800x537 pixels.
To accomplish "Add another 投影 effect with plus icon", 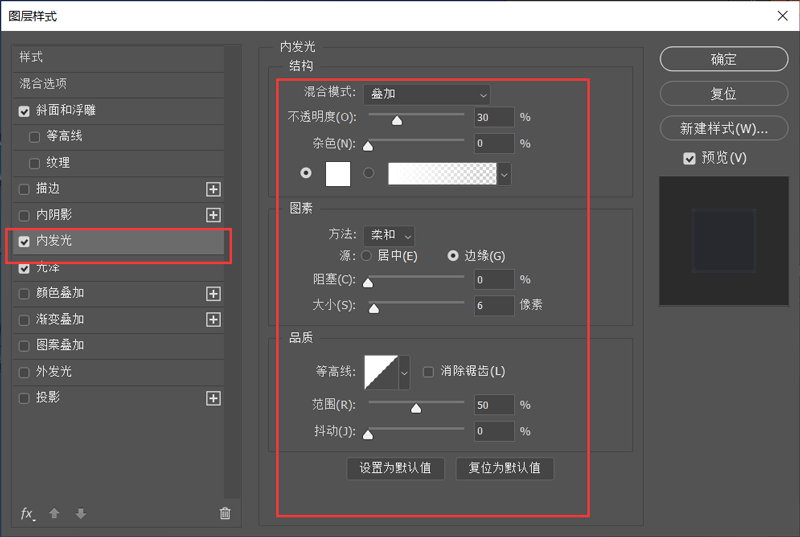I will [x=213, y=398].
